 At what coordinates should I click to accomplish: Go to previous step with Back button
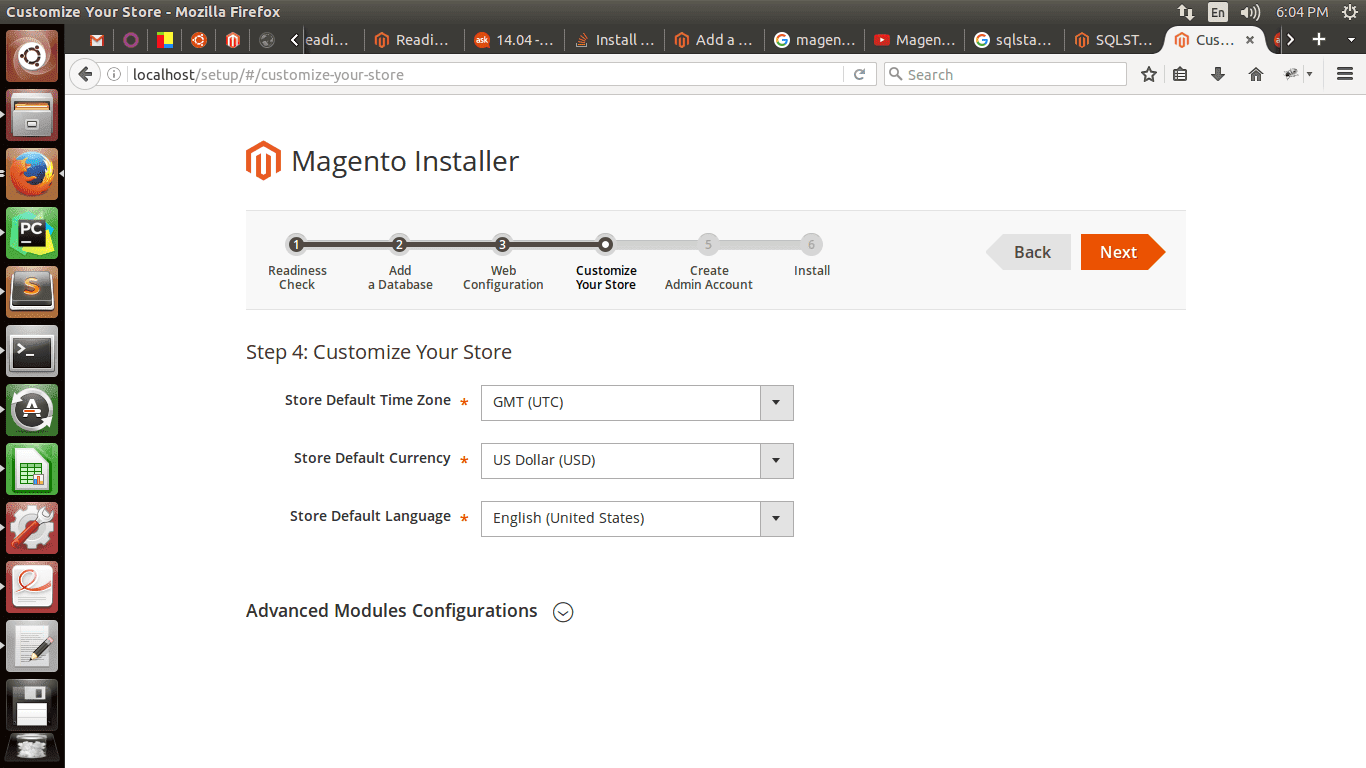click(x=1028, y=252)
